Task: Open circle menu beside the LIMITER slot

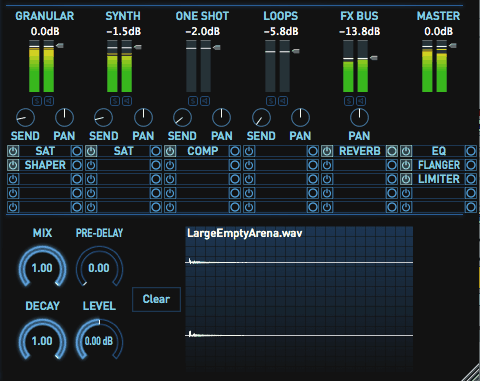Action: tap(471, 179)
